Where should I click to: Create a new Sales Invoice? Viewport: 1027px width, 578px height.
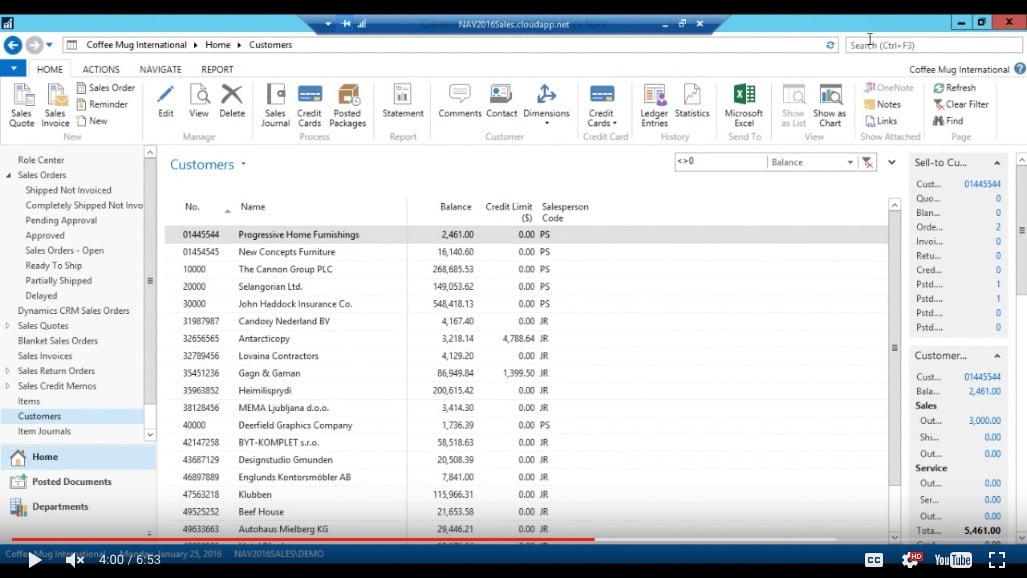[x=55, y=105]
